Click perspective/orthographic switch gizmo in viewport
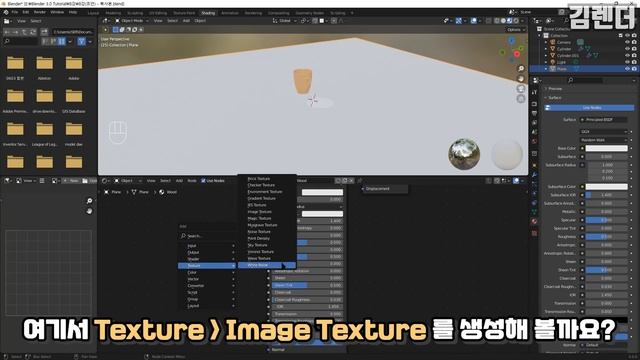640x360 pixels. tap(521, 99)
